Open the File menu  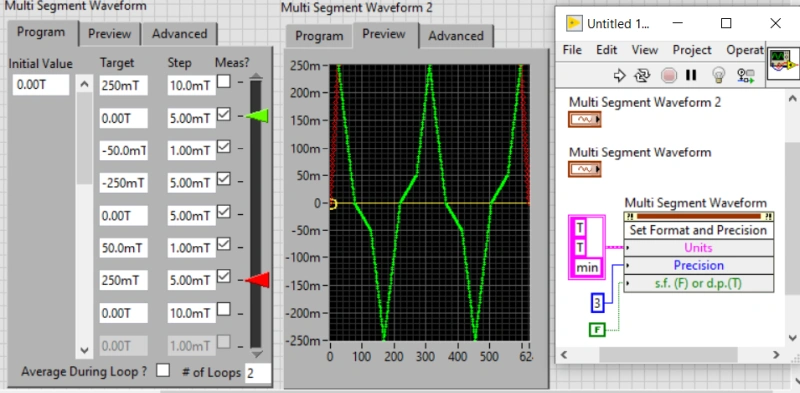[x=572, y=50]
